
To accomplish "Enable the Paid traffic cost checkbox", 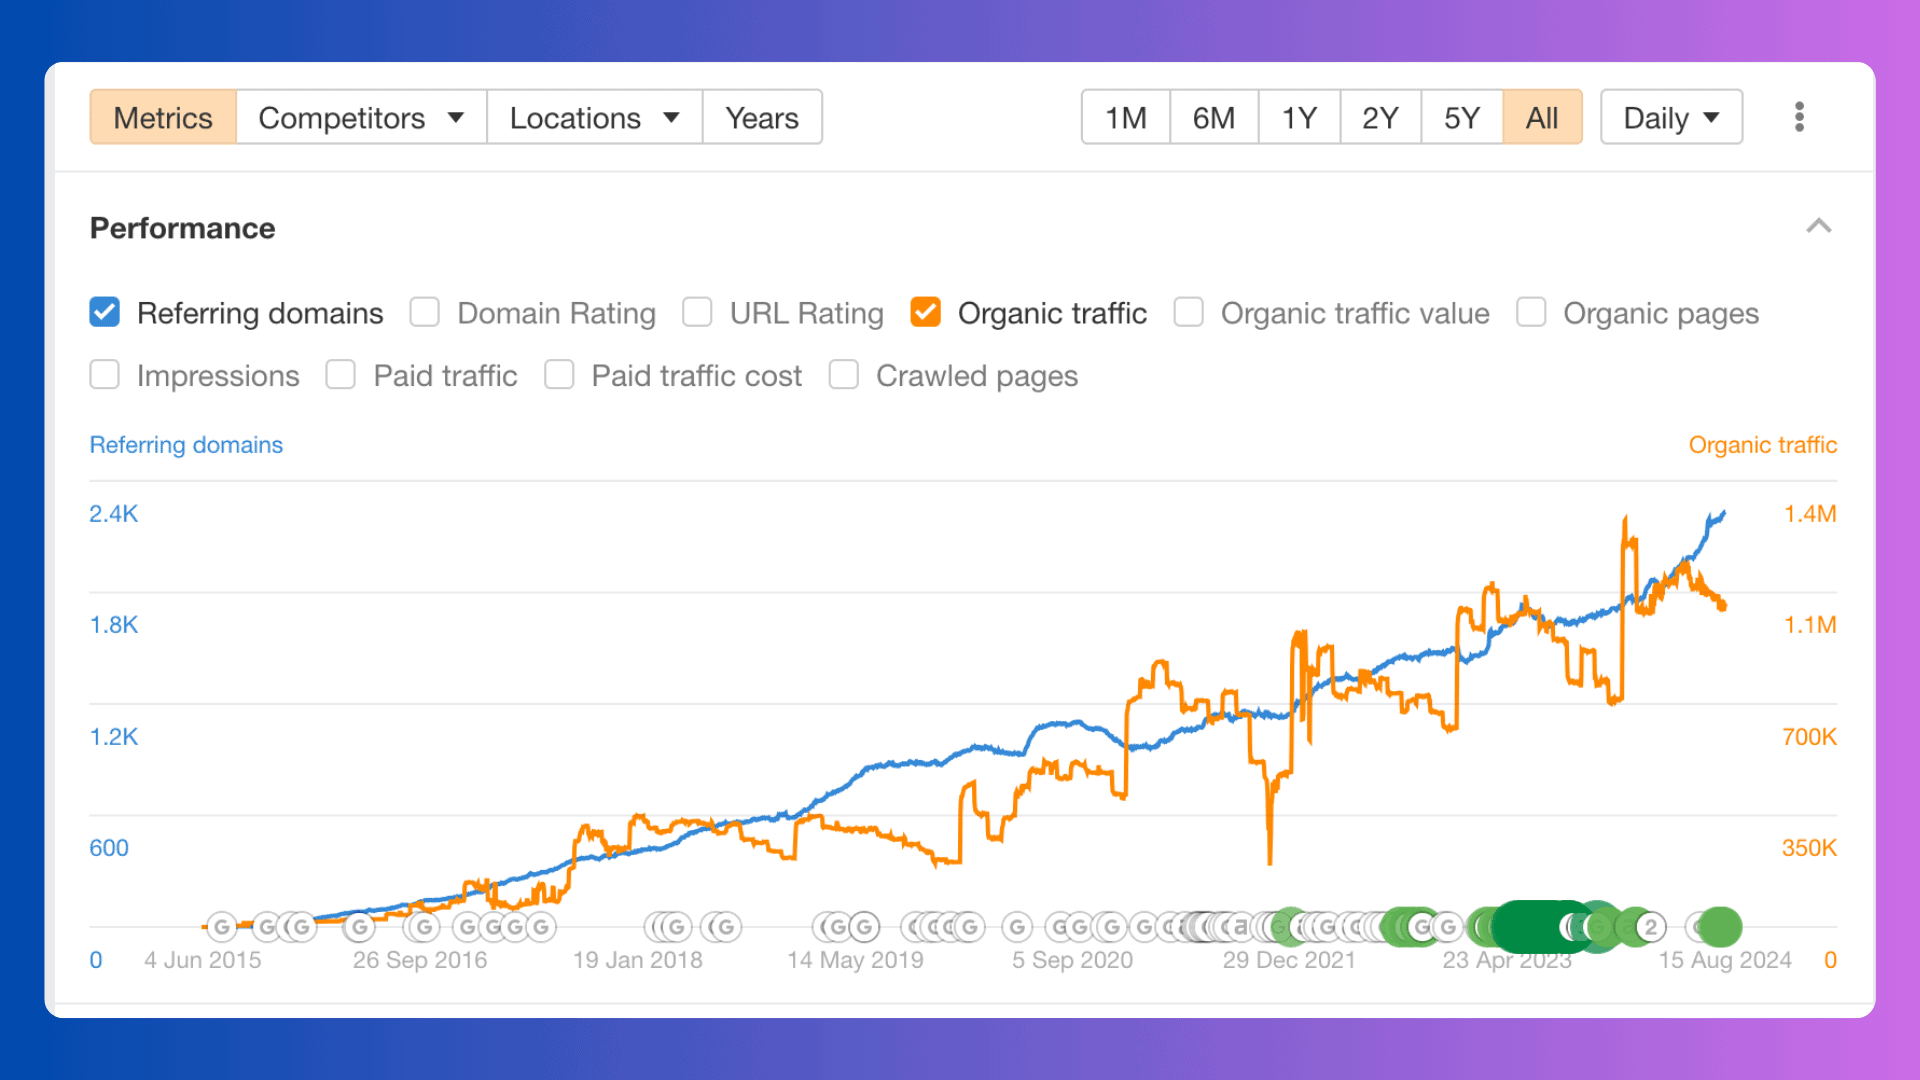I will 559,375.
